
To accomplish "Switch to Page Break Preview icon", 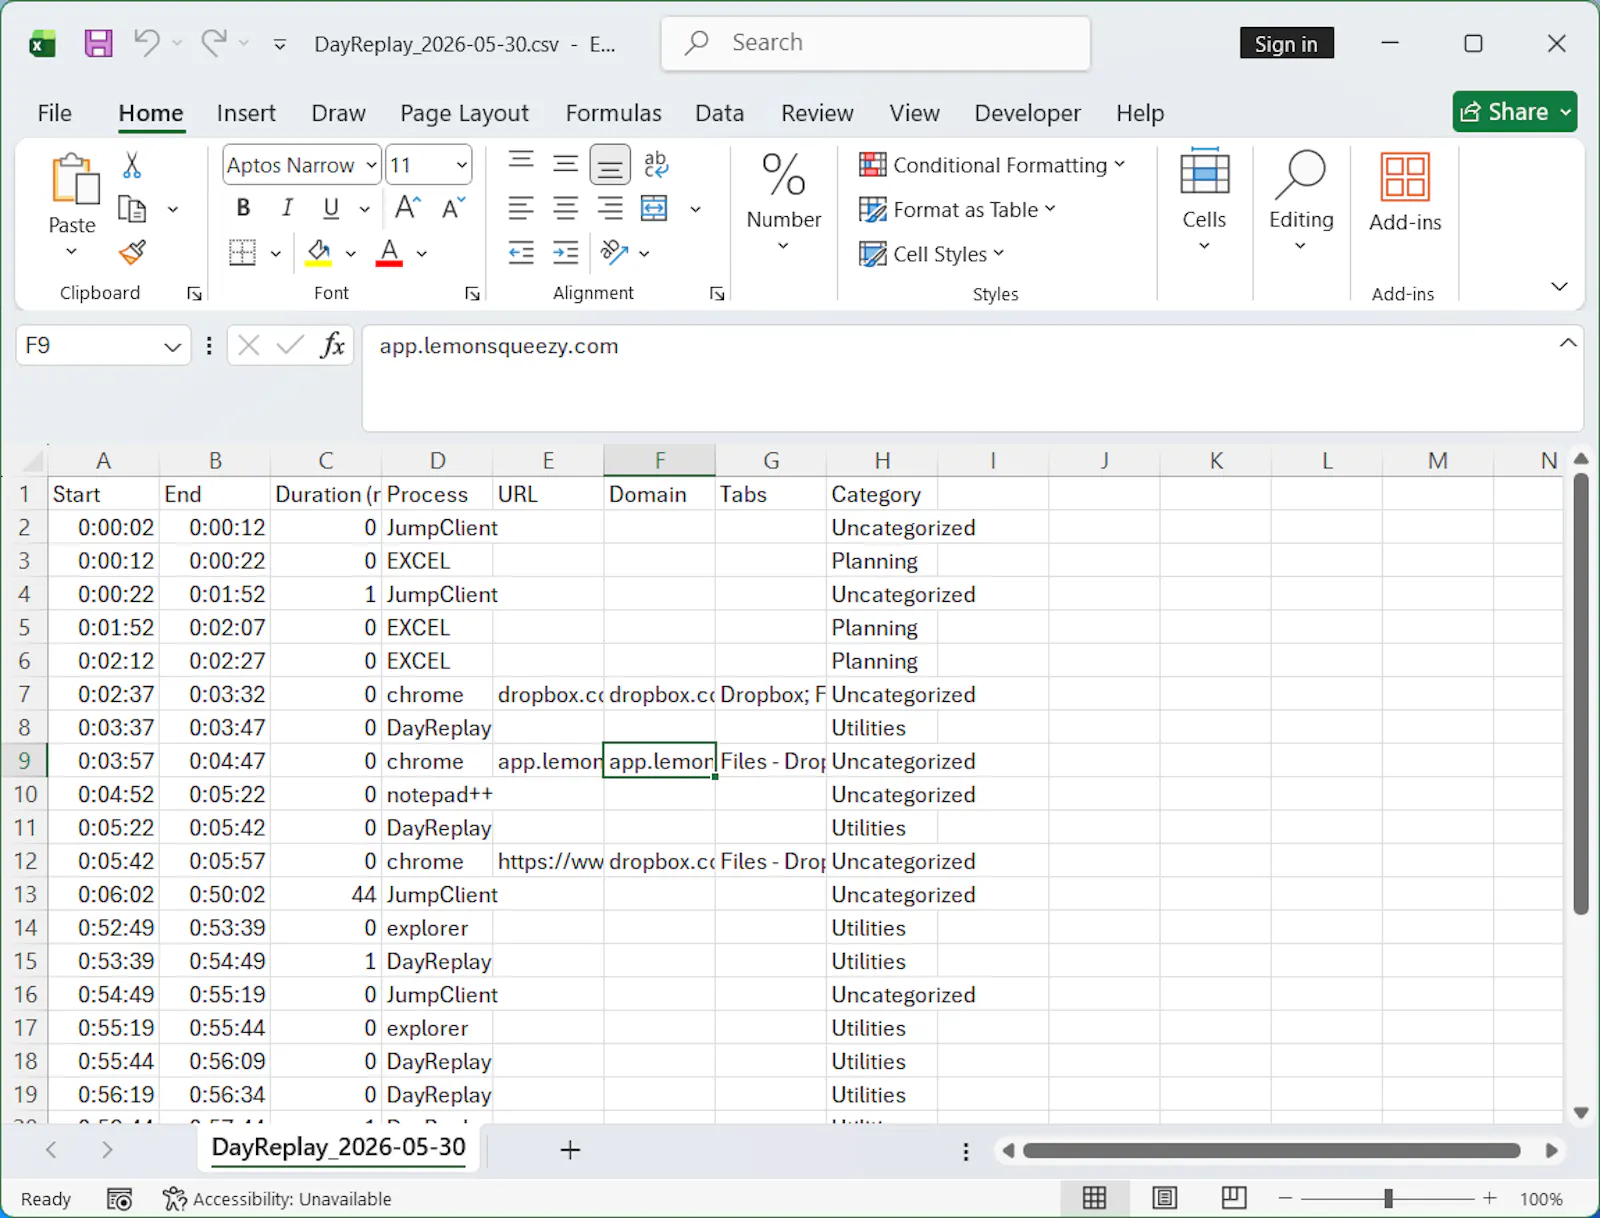I will pyautogui.click(x=1234, y=1198).
